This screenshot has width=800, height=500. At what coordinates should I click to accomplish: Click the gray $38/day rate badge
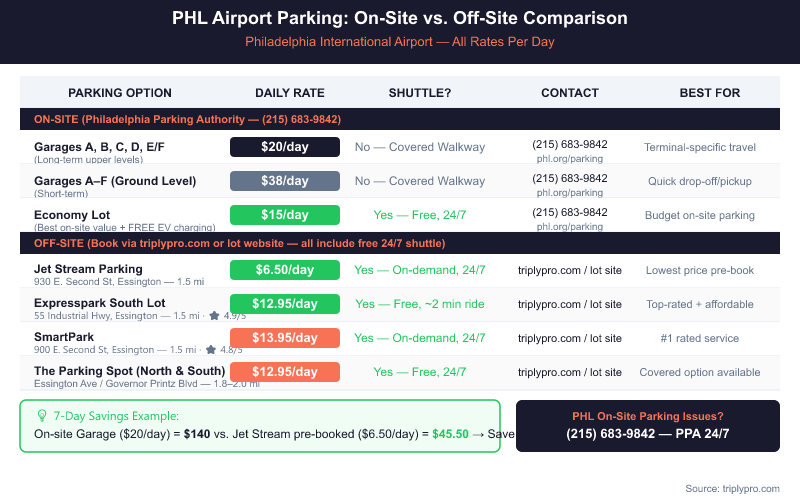[285, 181]
